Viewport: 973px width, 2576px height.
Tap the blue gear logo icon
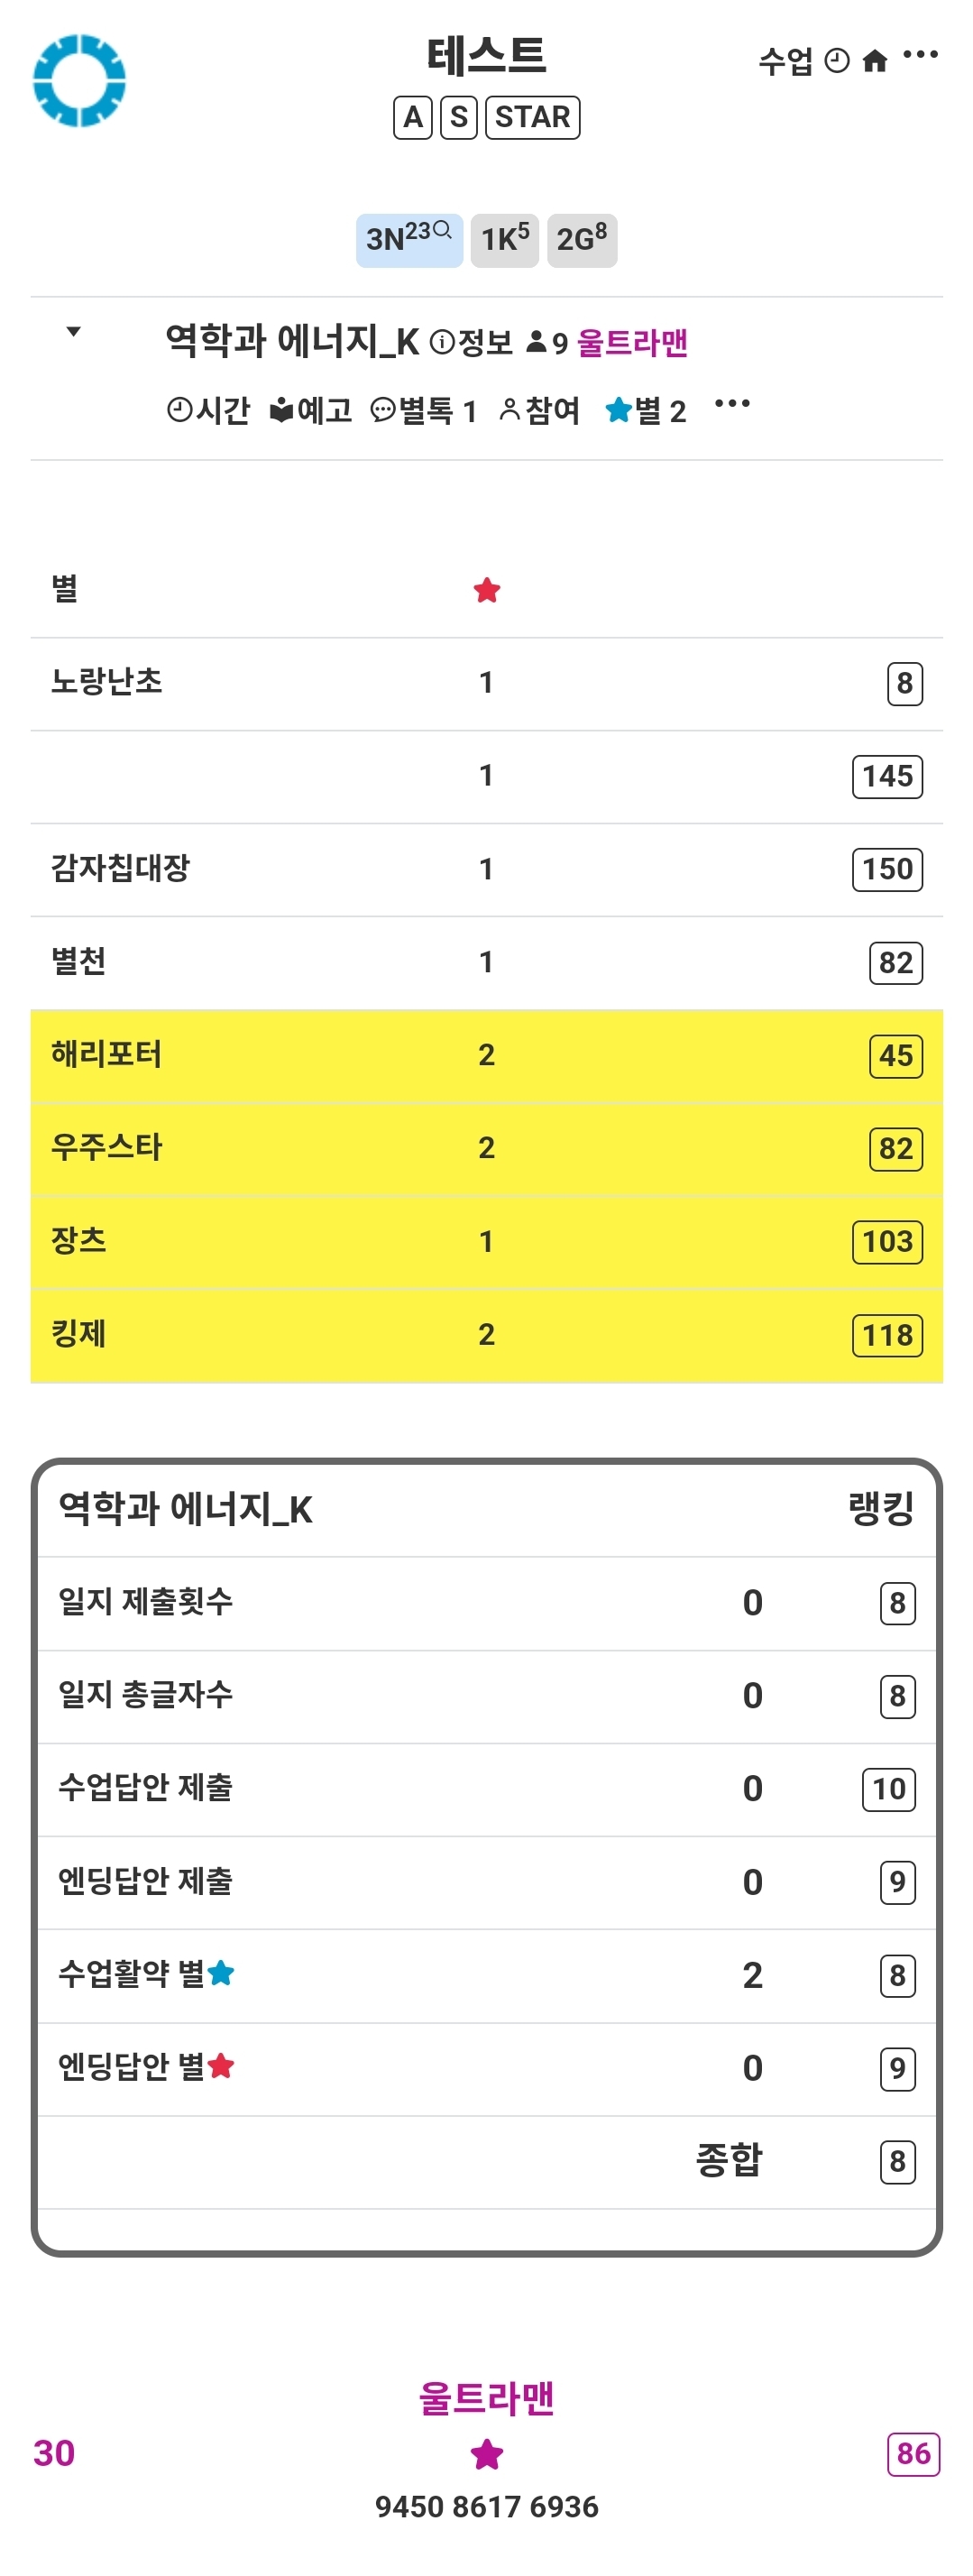tap(79, 81)
